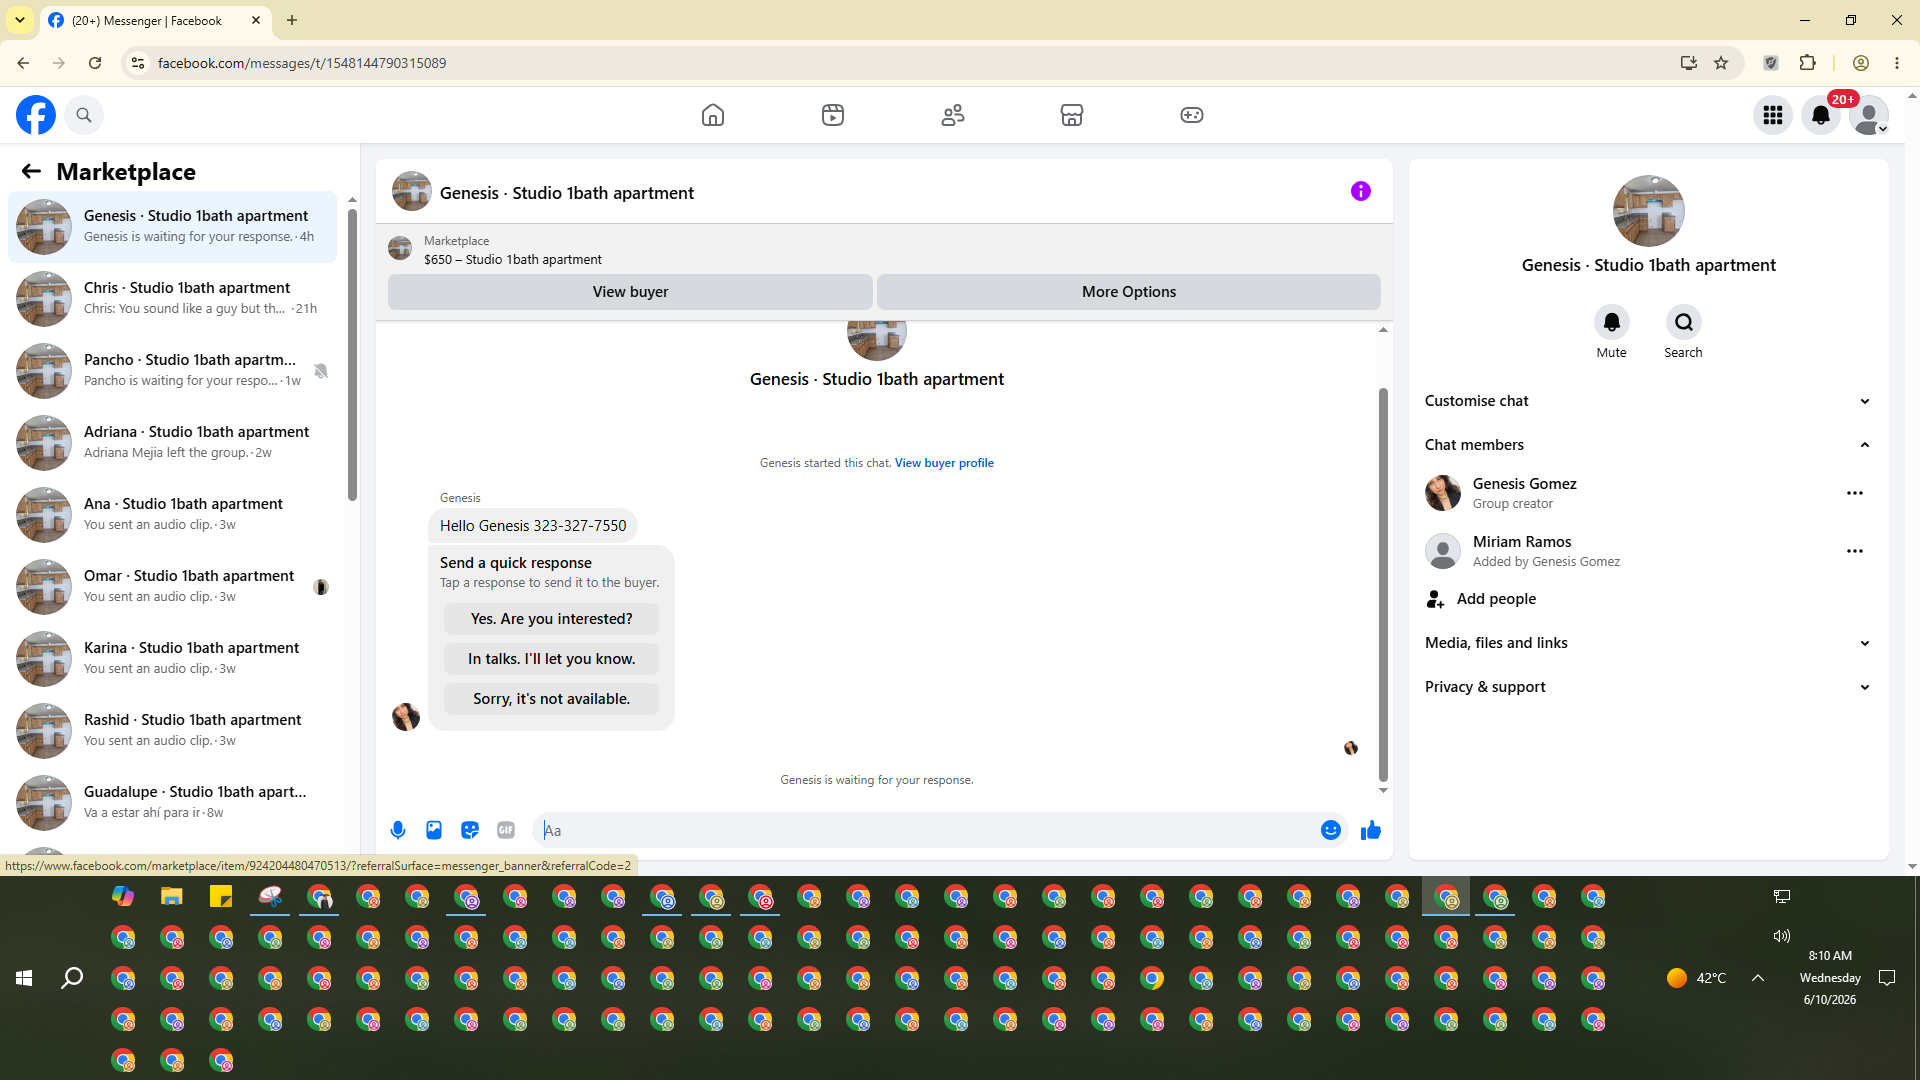Open the Chris Studio 1bath apartment chat
This screenshot has height=1080, width=1920.
click(172, 298)
